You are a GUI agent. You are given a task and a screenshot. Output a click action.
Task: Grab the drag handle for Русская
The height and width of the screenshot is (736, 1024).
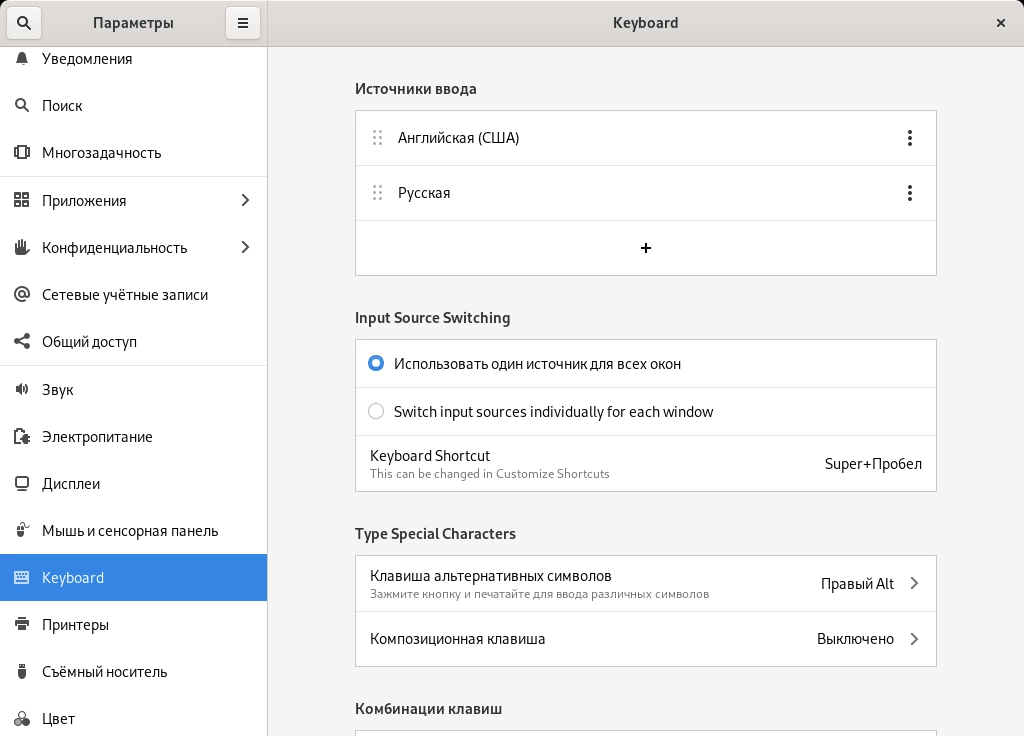pos(377,193)
